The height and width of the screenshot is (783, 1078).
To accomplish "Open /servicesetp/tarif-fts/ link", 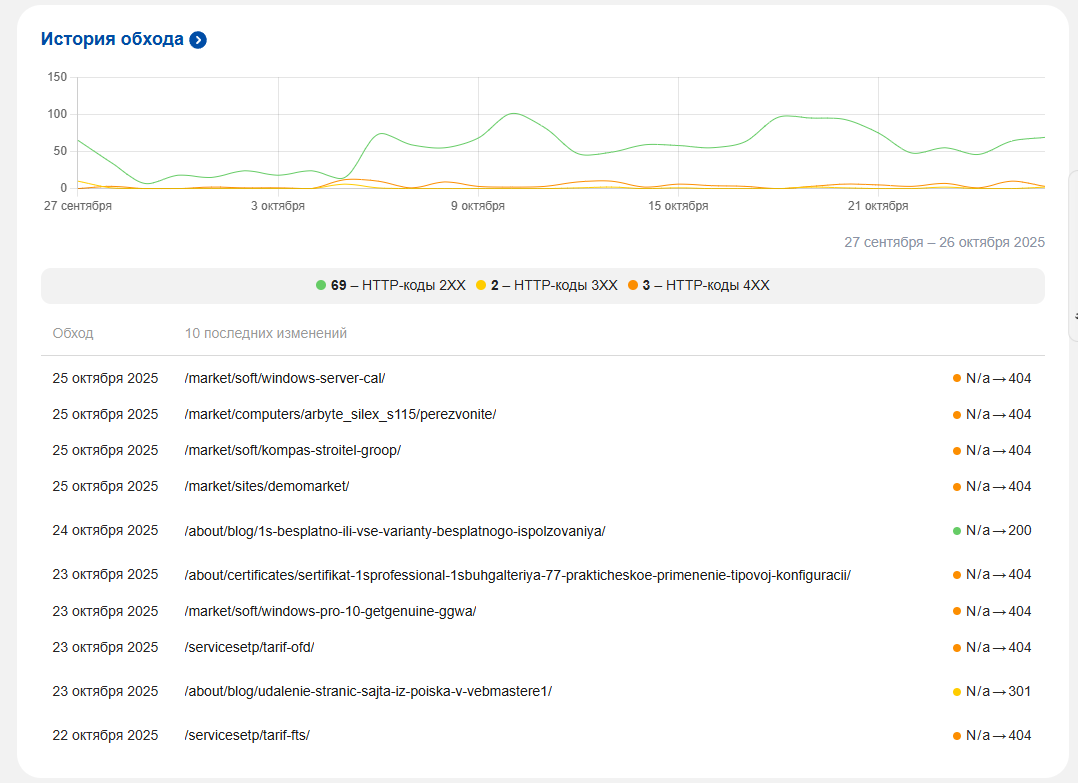I will (247, 735).
